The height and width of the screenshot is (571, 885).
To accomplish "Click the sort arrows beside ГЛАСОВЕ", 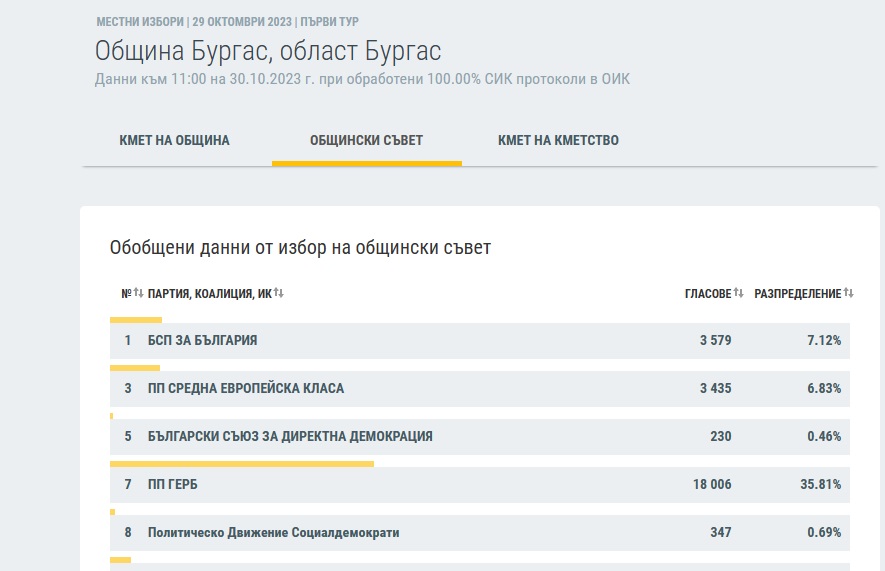I will click(739, 293).
